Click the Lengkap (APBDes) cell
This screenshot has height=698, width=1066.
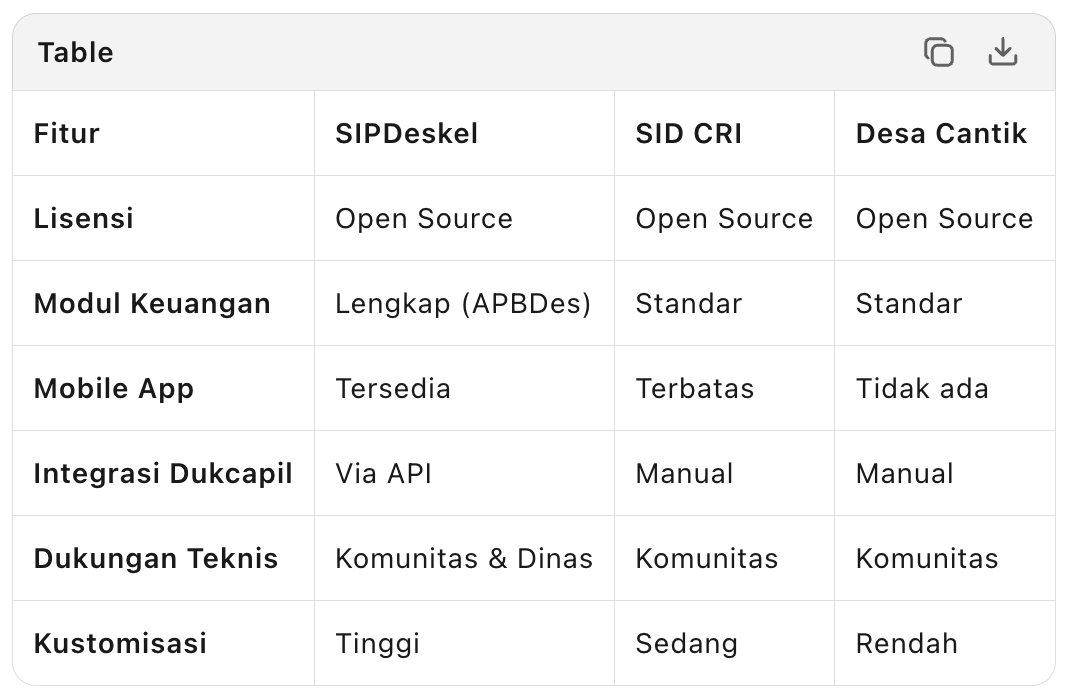pyautogui.click(x=463, y=303)
